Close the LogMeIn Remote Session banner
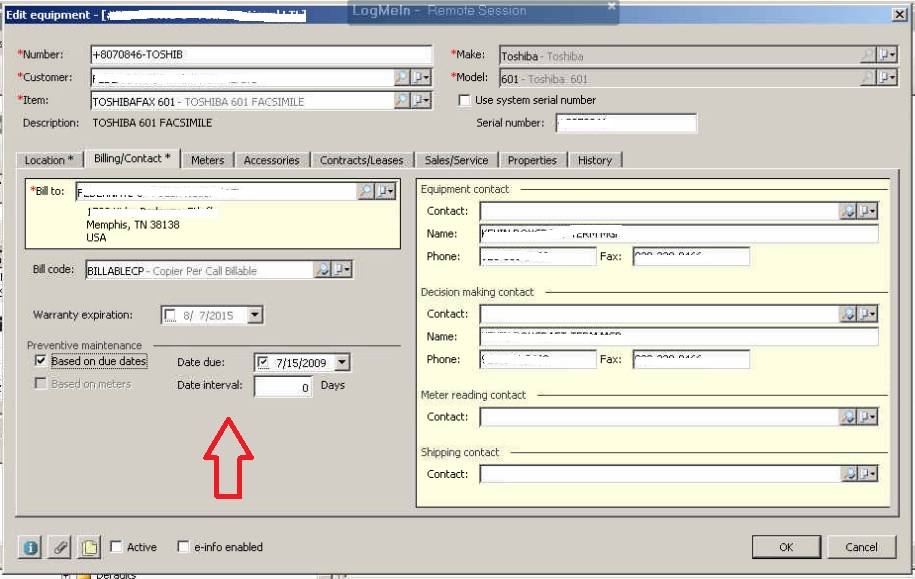The width and height of the screenshot is (915, 579). tap(611, 6)
